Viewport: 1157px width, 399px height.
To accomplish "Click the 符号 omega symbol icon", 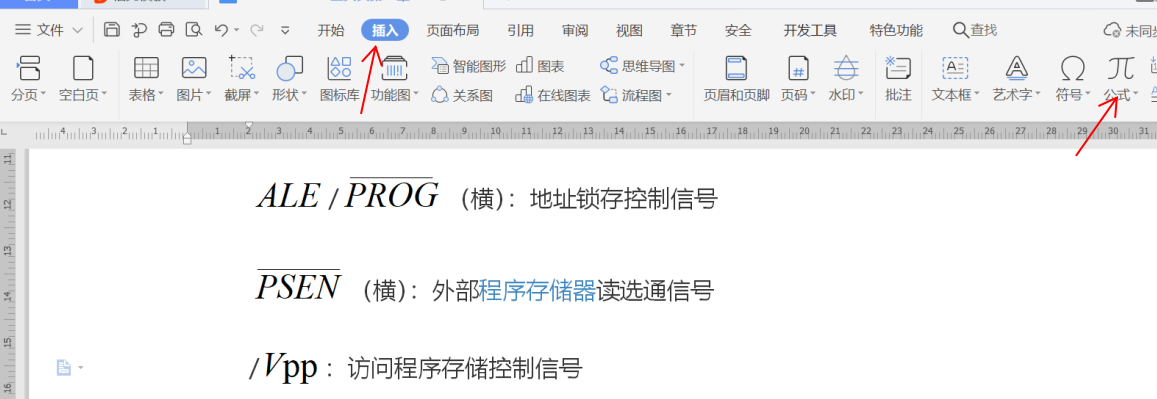I will tap(1072, 69).
